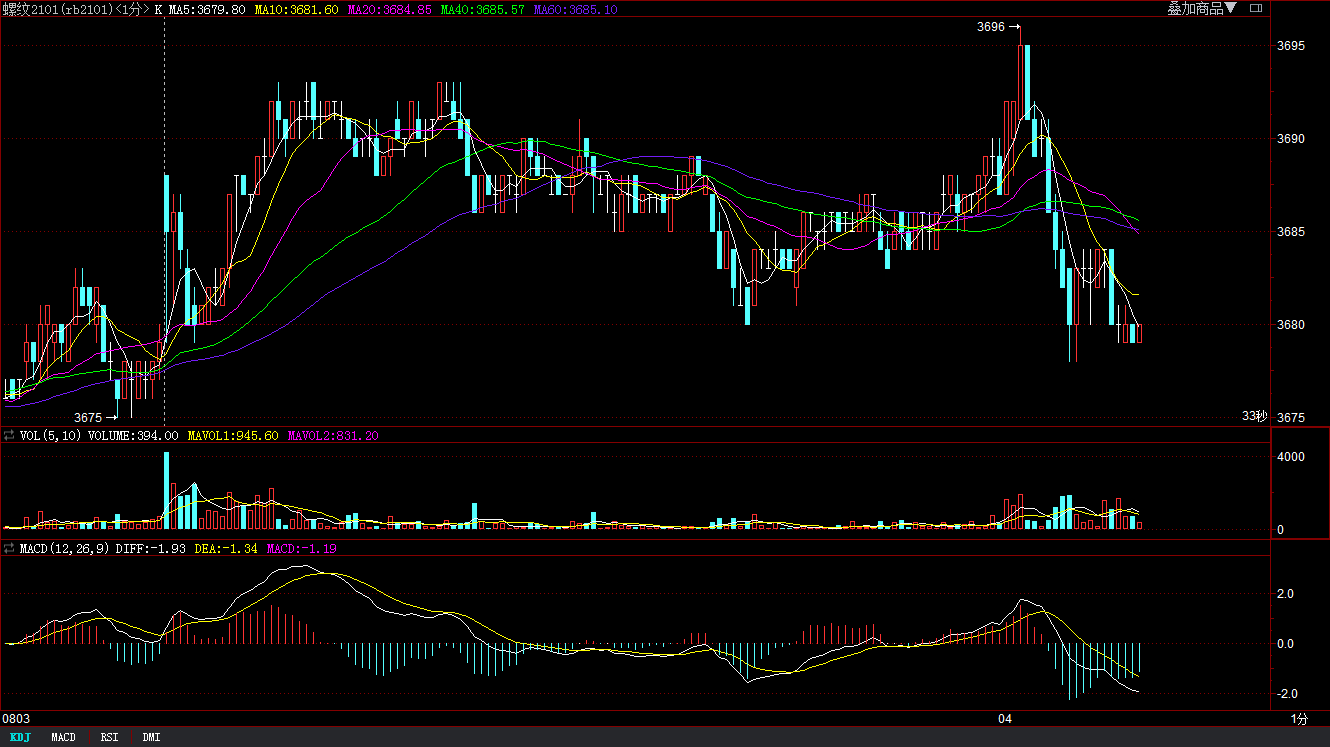Screen dimensions: 1330x747
Task: Click the 3690 price axis label
Action: (1291, 139)
